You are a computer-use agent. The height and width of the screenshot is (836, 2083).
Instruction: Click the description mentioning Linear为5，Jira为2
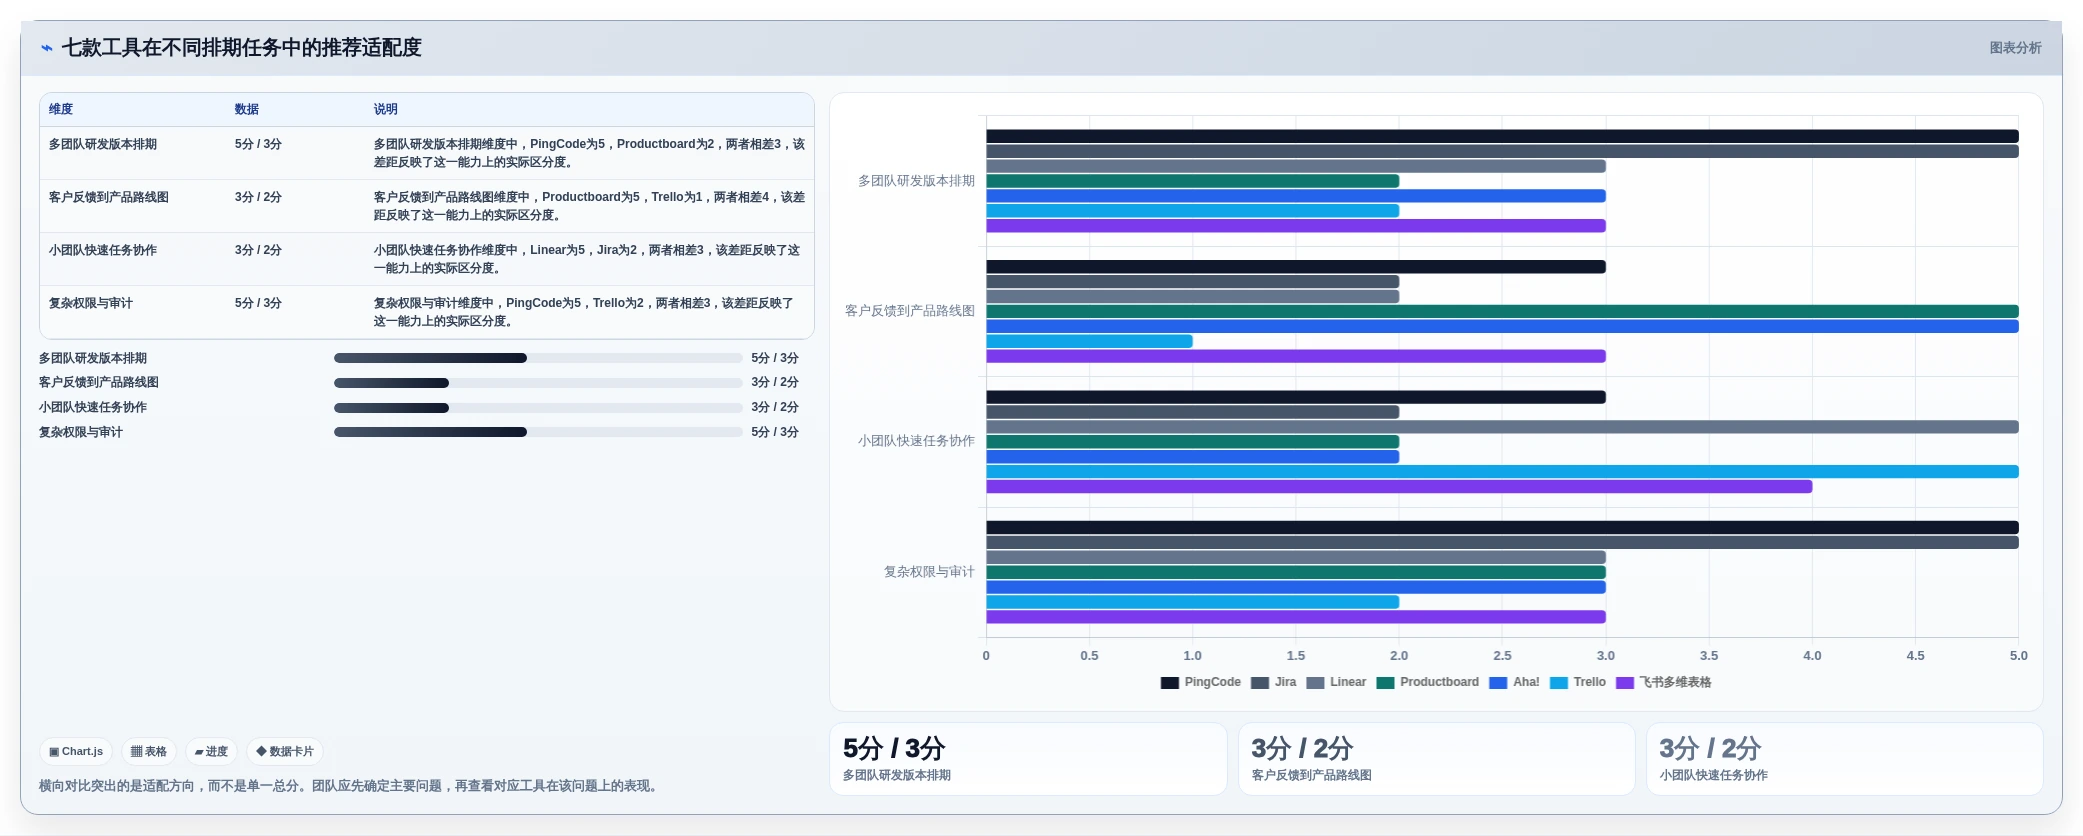[587, 260]
